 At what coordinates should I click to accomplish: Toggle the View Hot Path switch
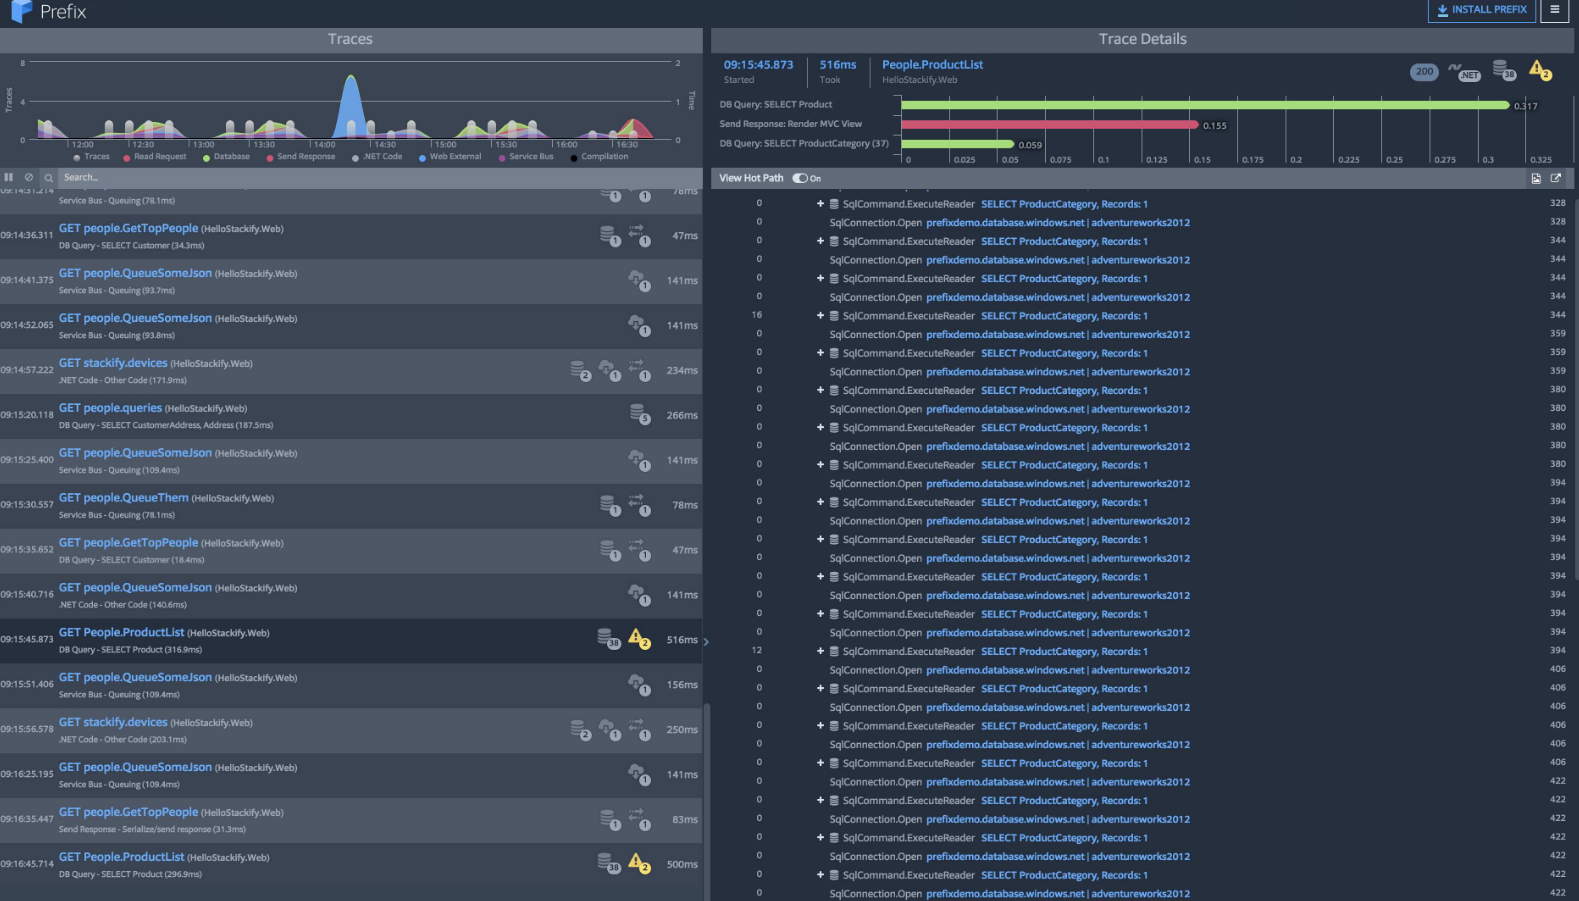tap(800, 178)
